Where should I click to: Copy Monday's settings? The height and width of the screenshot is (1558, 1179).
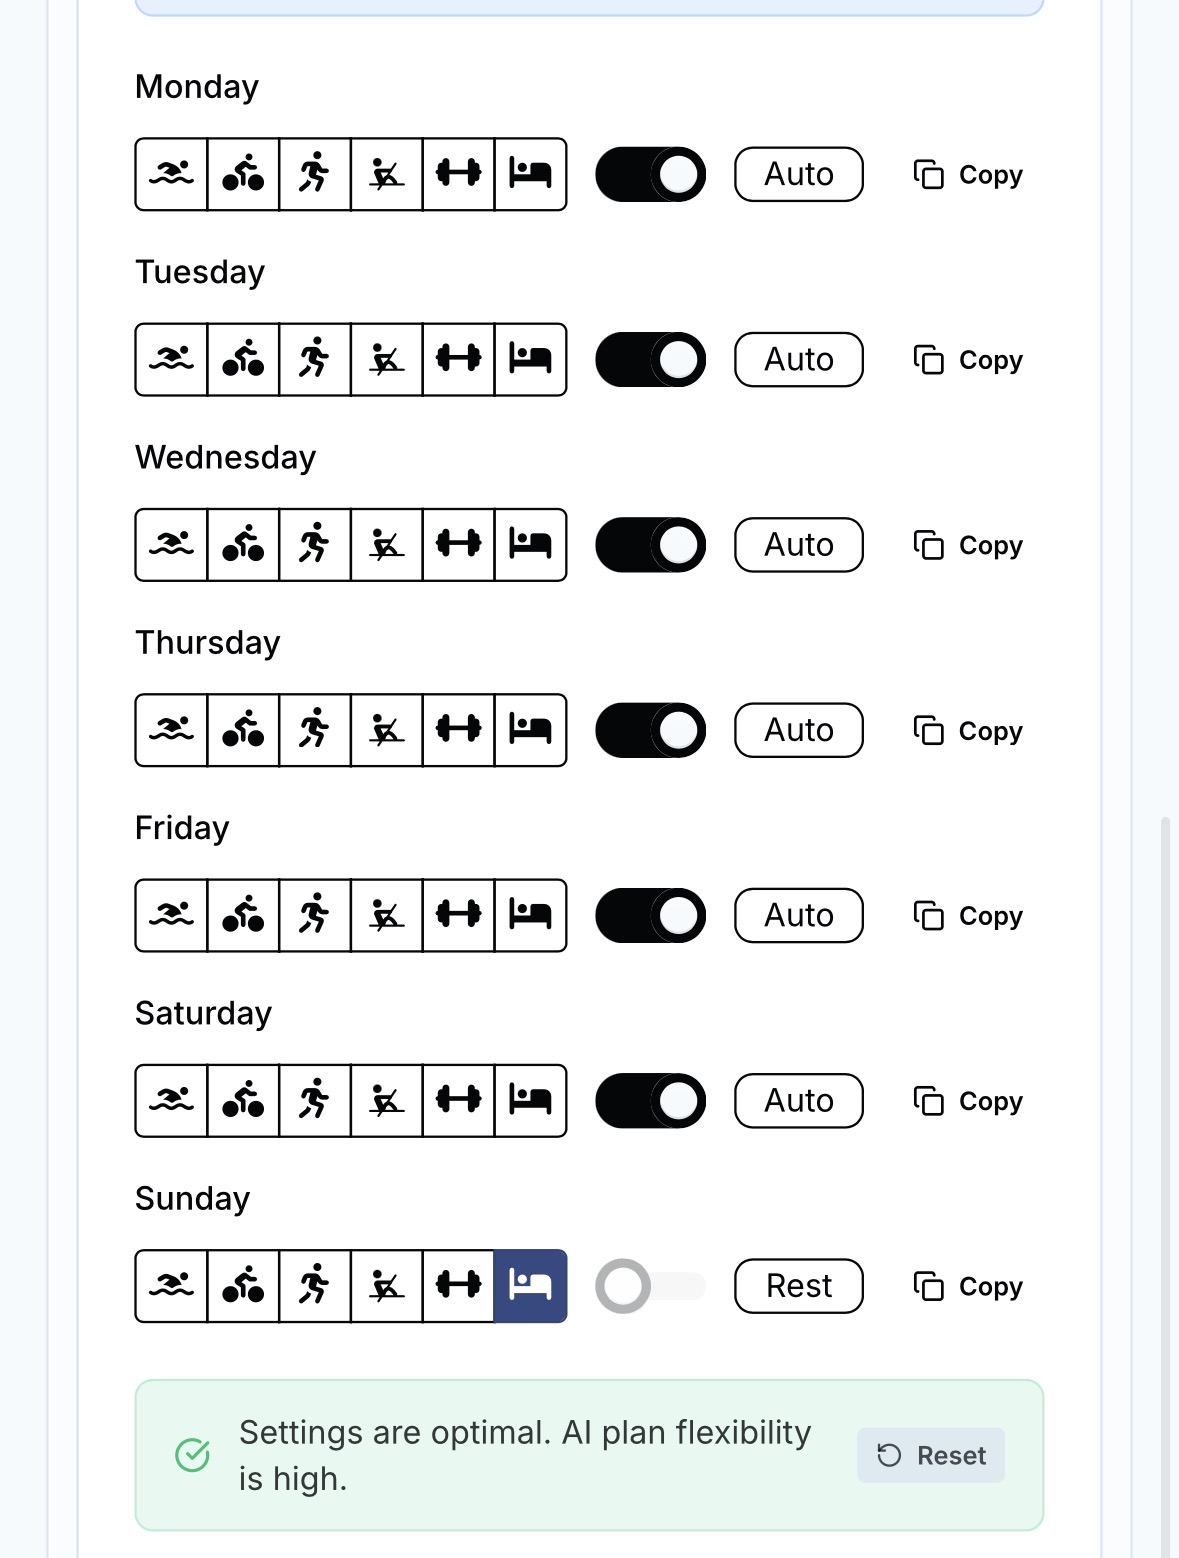click(968, 174)
